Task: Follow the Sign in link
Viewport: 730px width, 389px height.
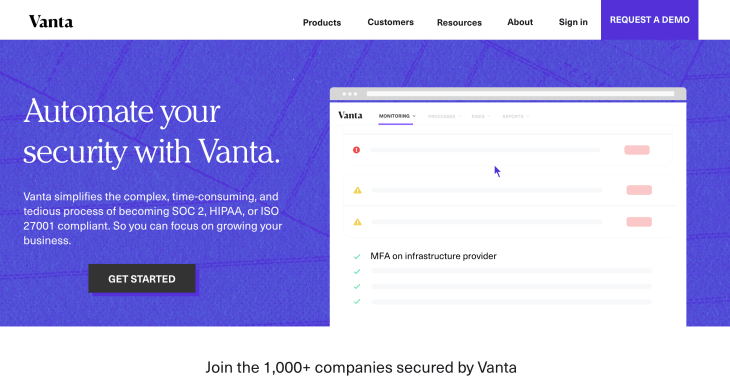Action: coord(573,22)
